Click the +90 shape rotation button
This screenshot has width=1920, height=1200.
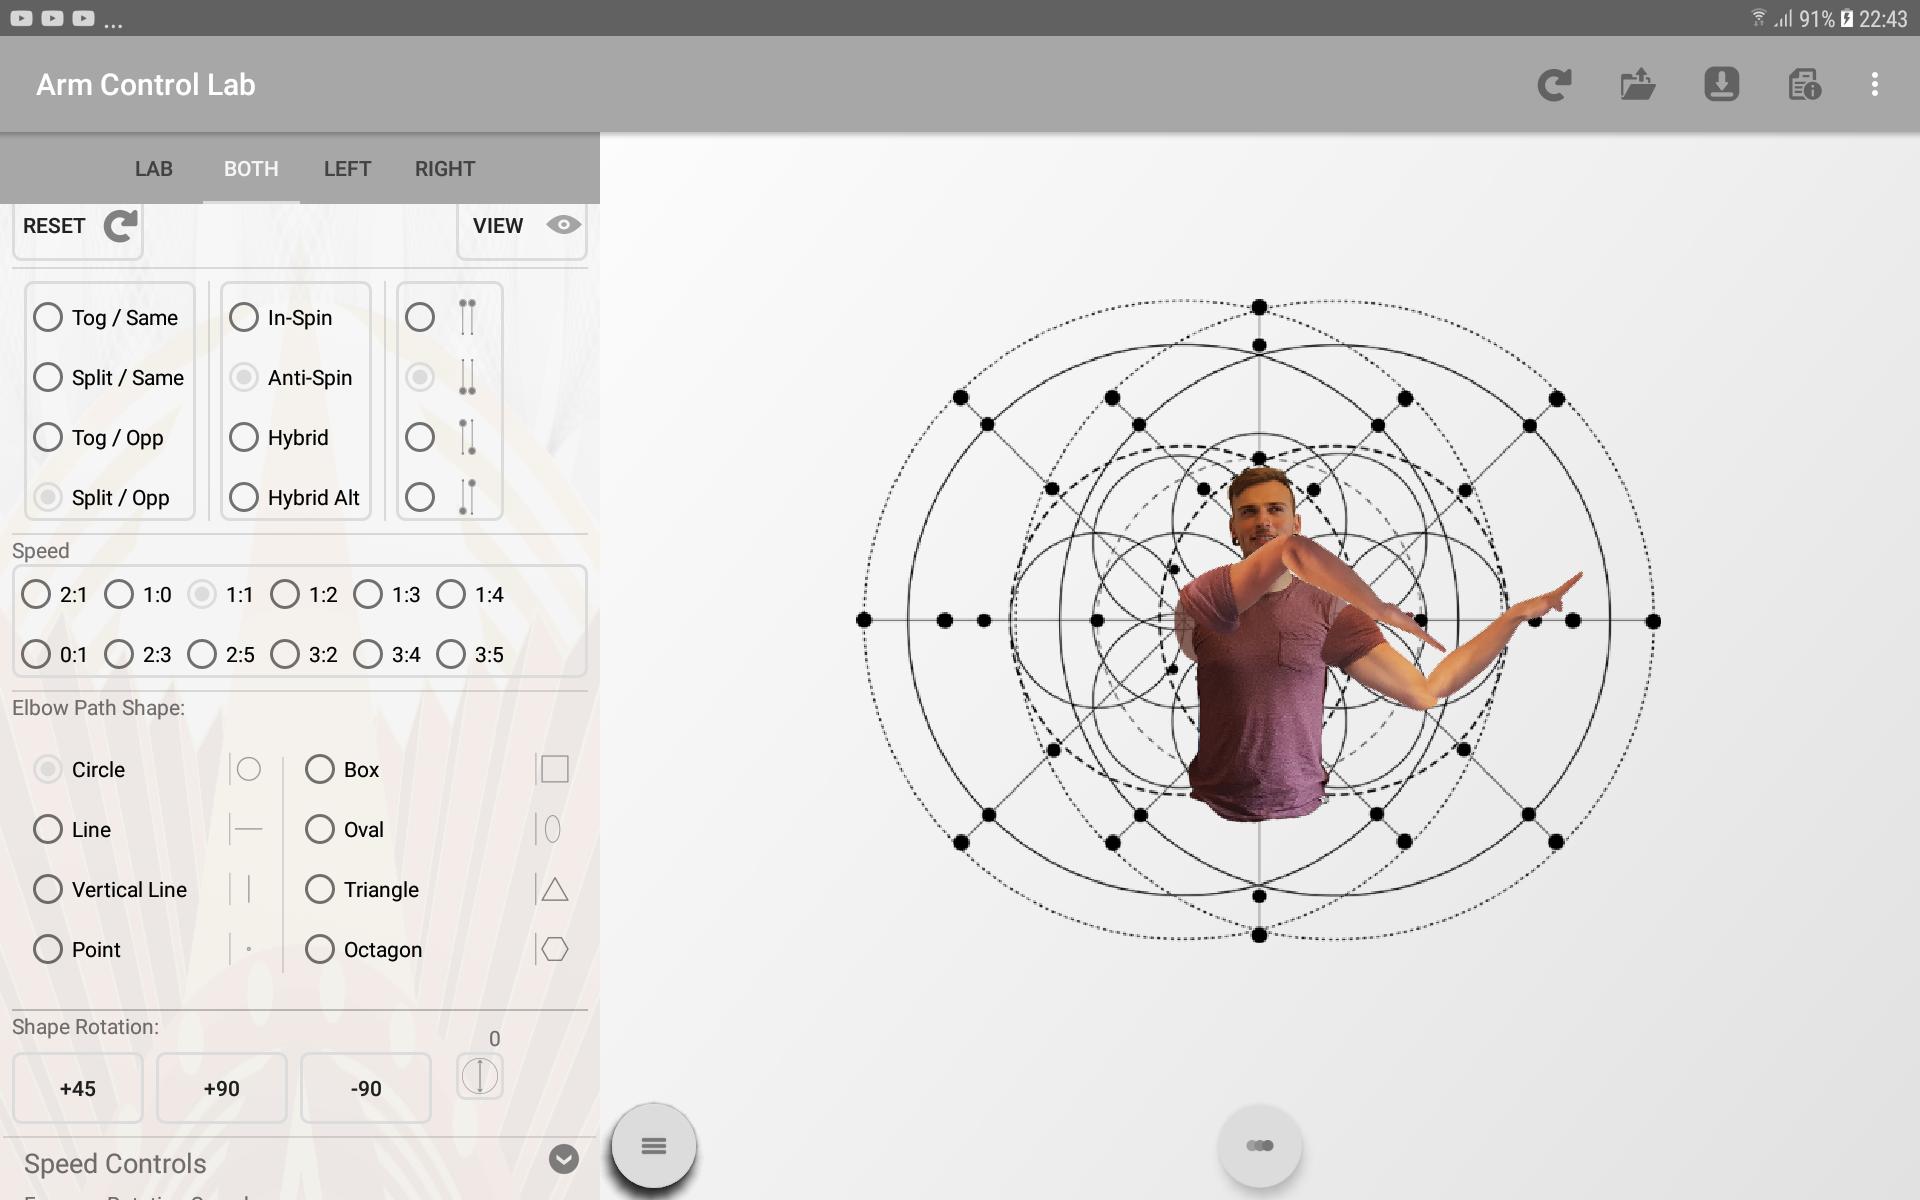(221, 1087)
